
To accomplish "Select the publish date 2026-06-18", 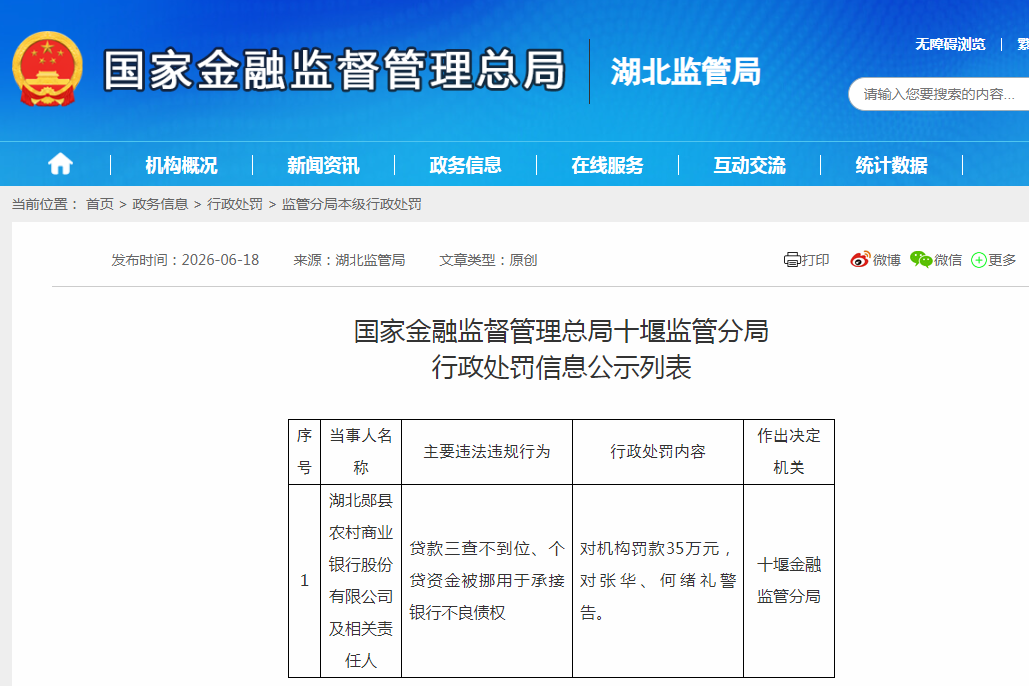I will 220,260.
